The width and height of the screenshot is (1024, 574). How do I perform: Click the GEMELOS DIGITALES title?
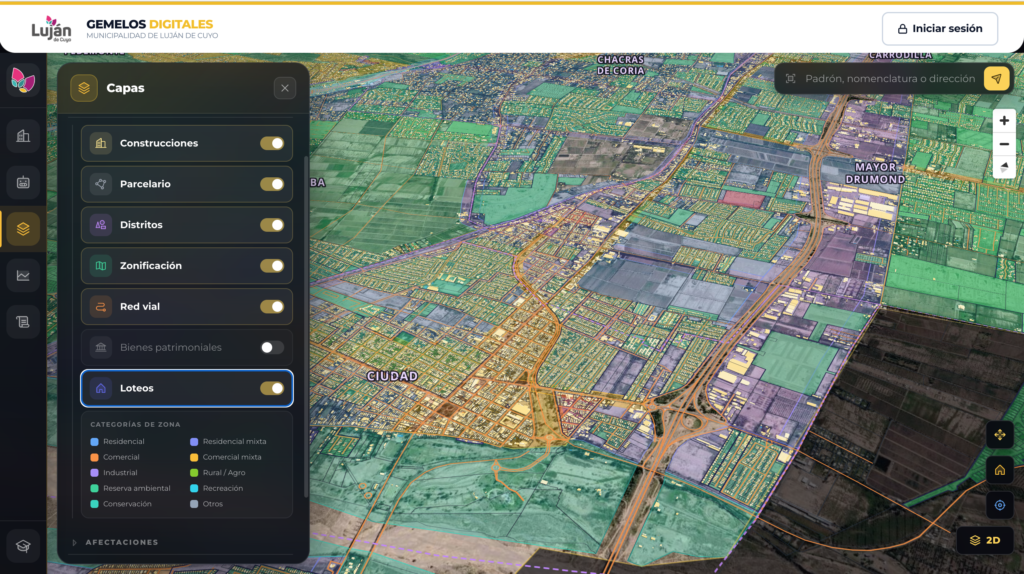(x=150, y=24)
